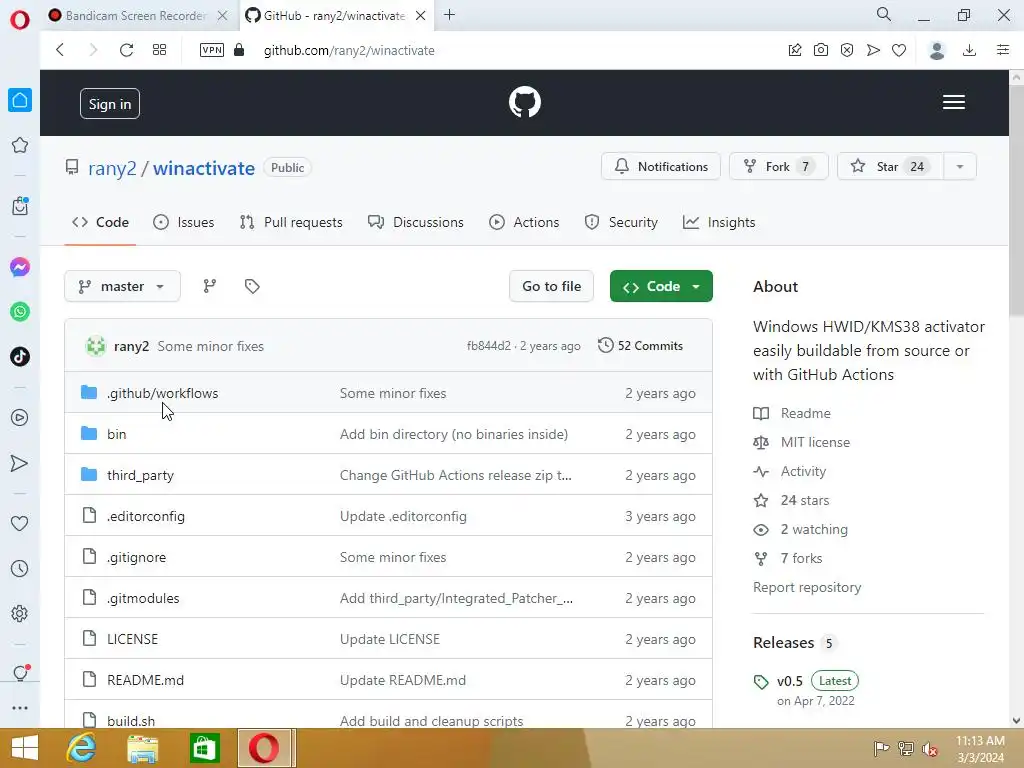This screenshot has height=768, width=1024.
Task: Open the profile account icon
Action: [937, 50]
